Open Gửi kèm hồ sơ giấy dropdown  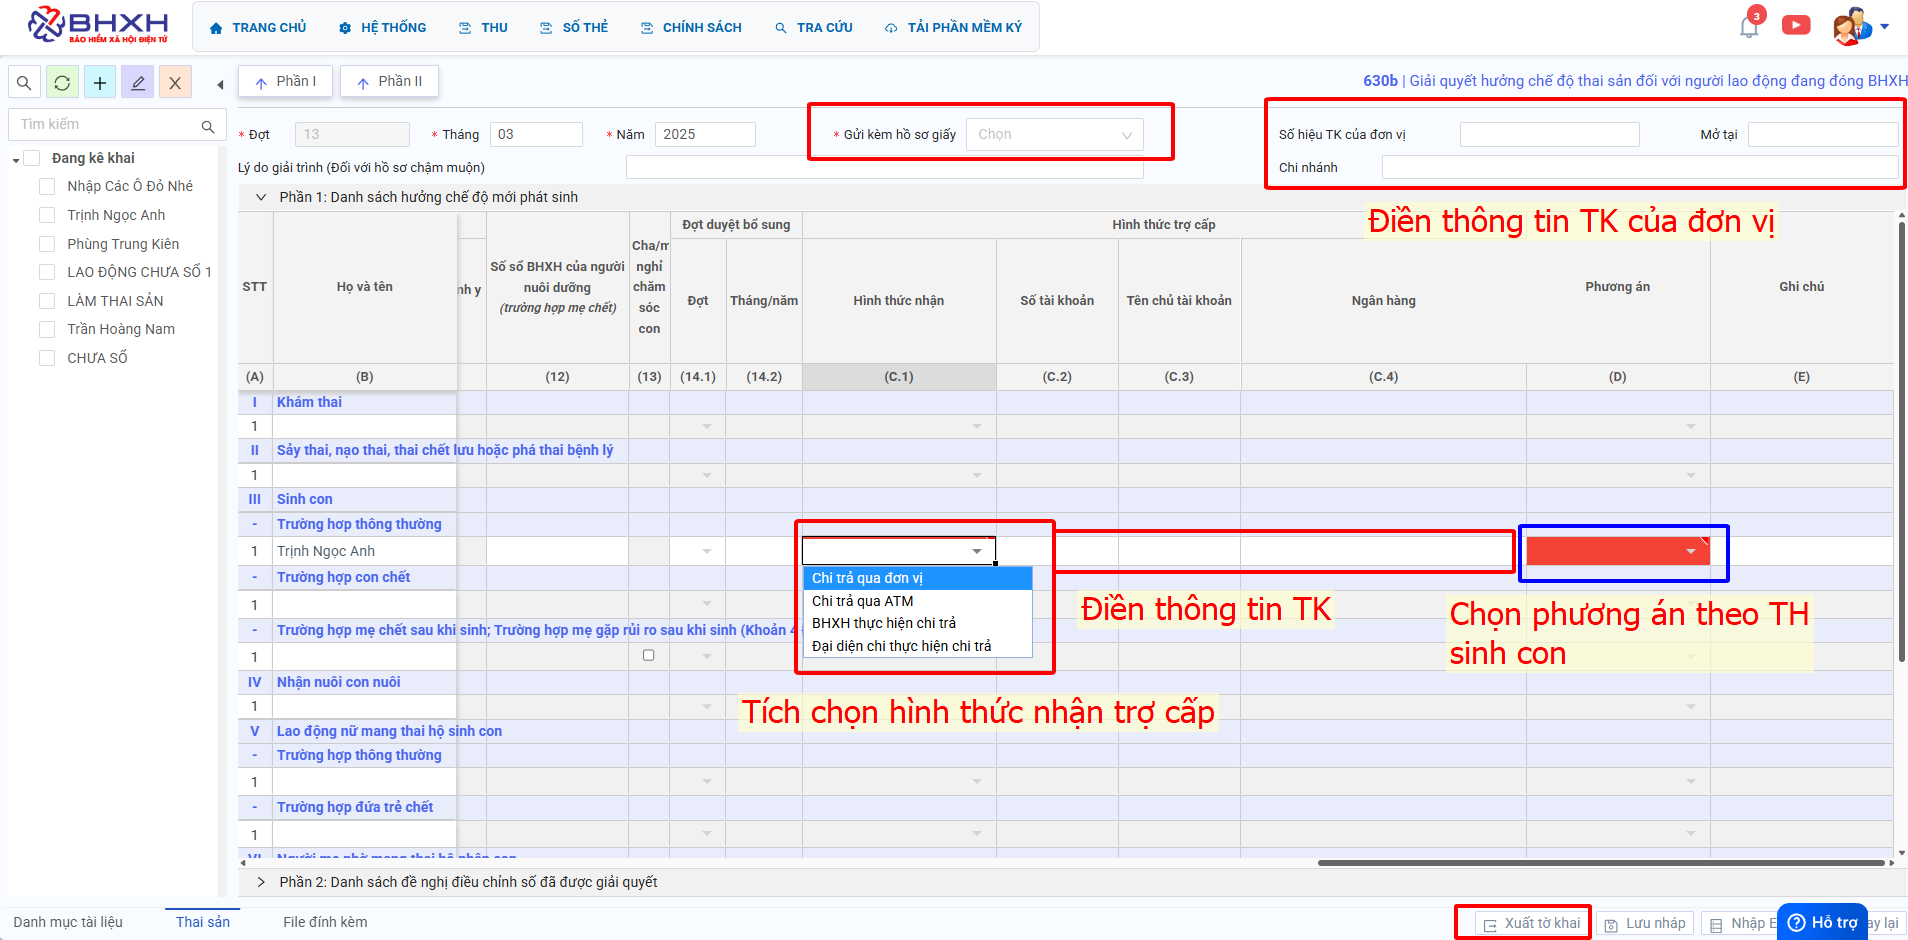coord(1054,134)
